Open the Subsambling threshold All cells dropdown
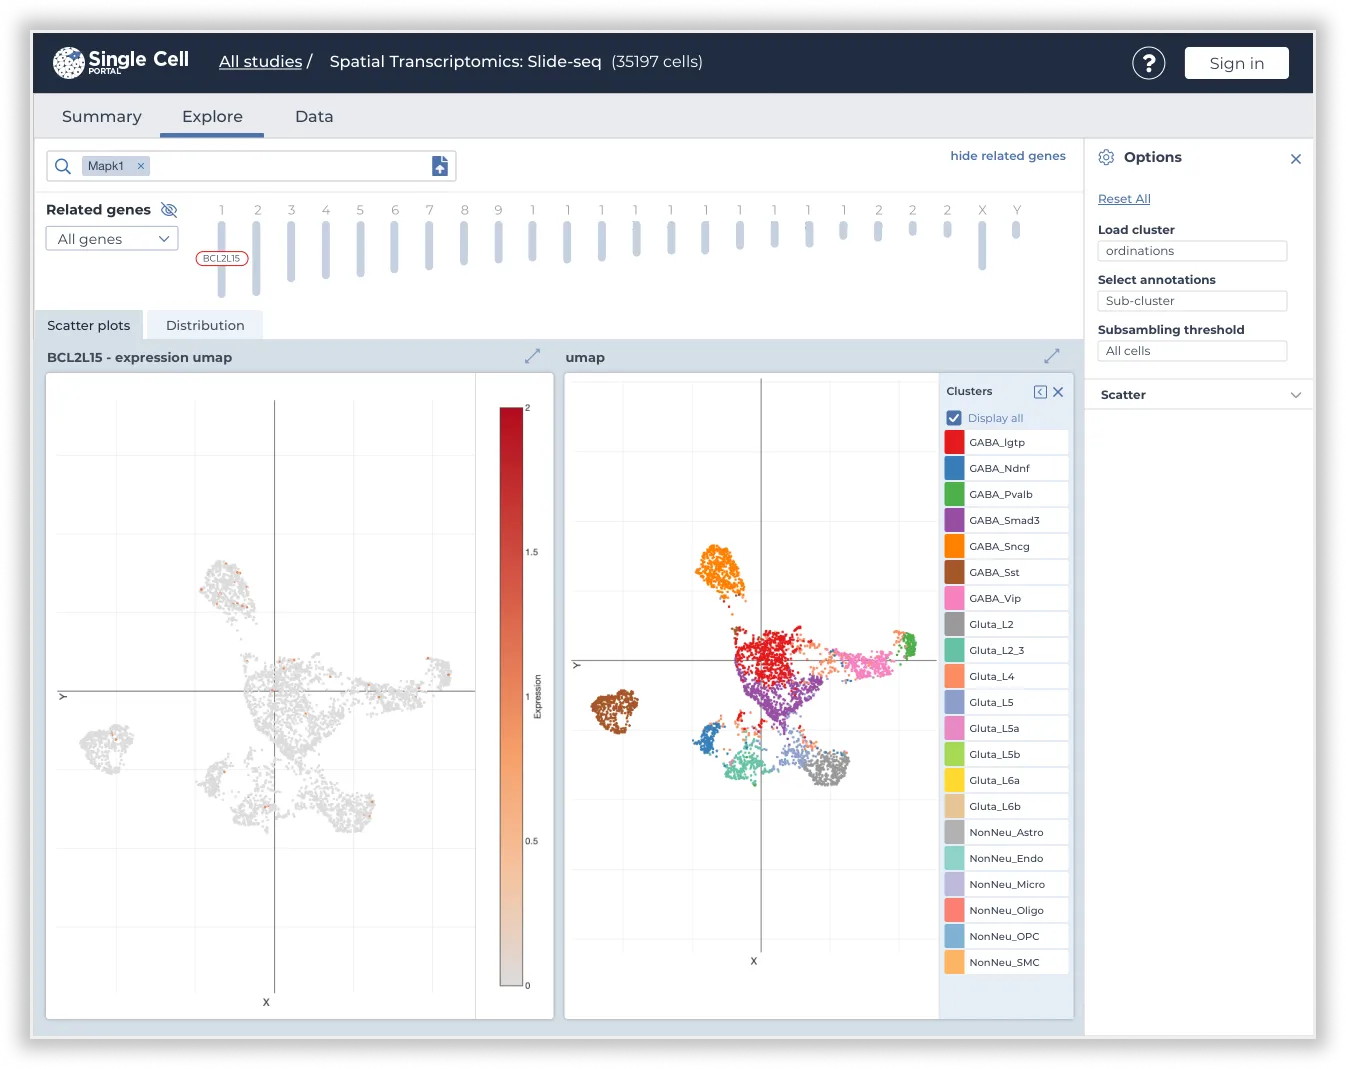1346x1069 pixels. click(x=1192, y=351)
